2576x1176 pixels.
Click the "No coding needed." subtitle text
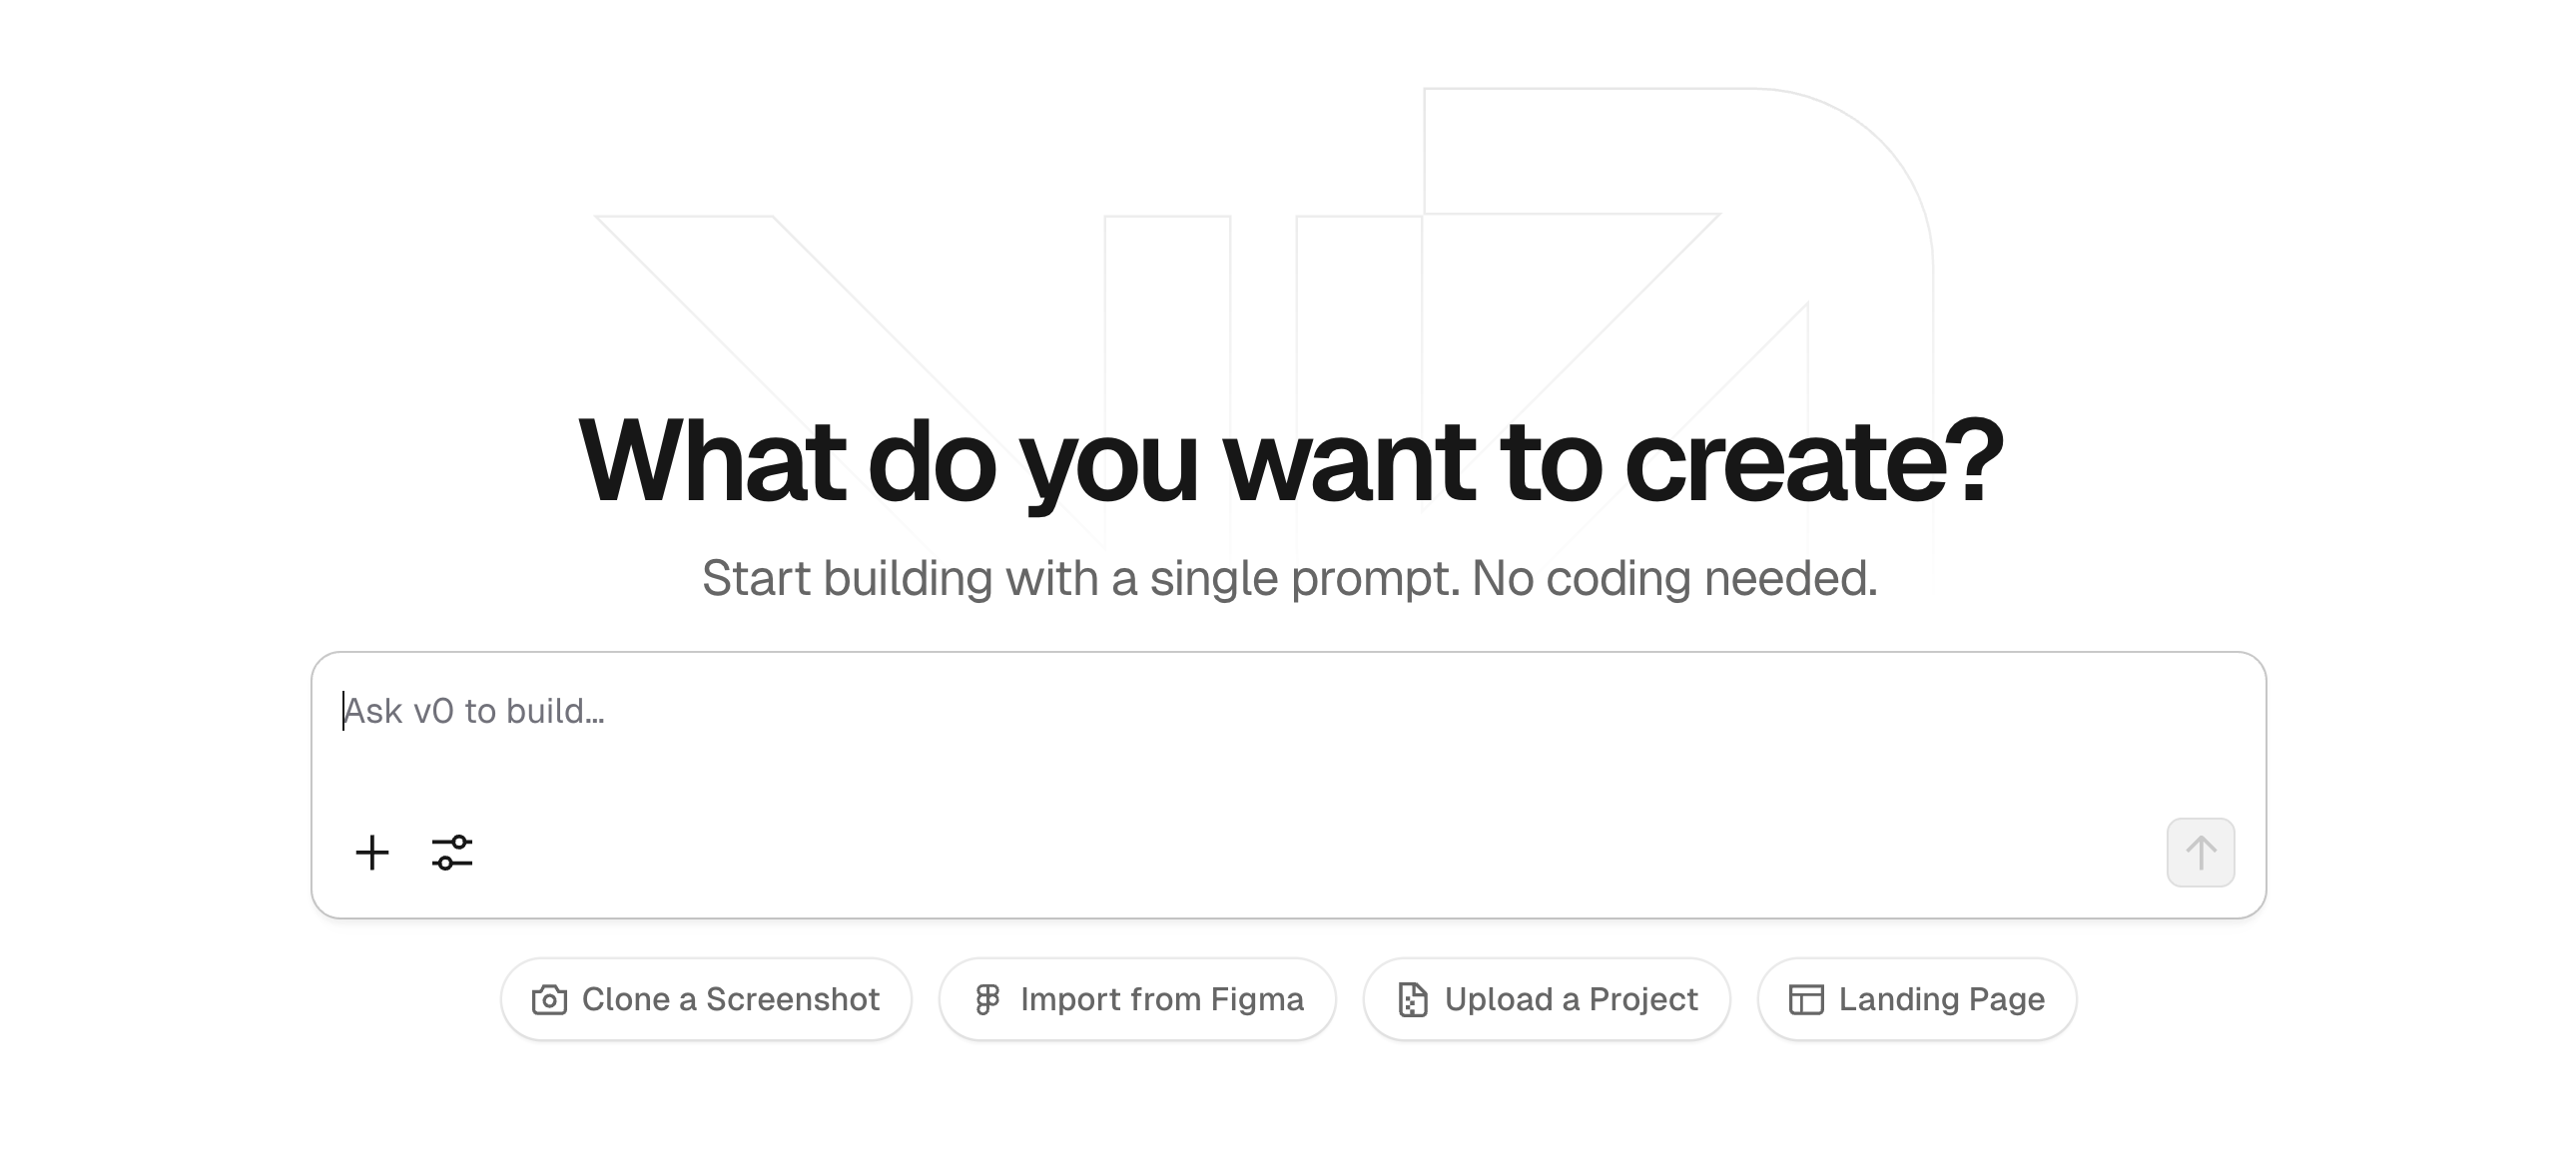(1675, 578)
